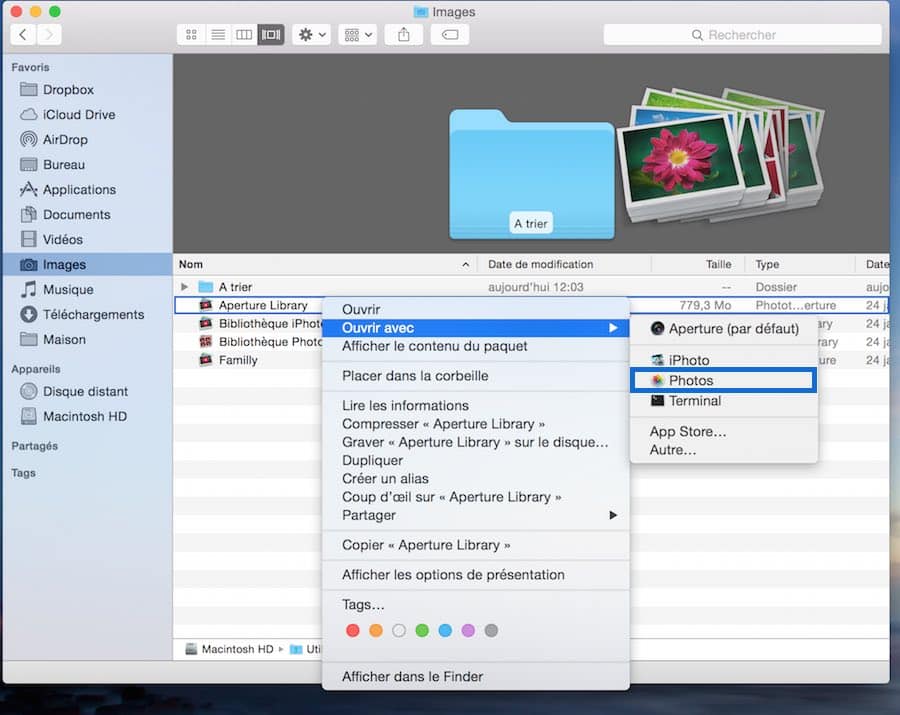The height and width of the screenshot is (715, 900).
Task: Go back with the toolbar back arrow
Action: tap(23, 35)
